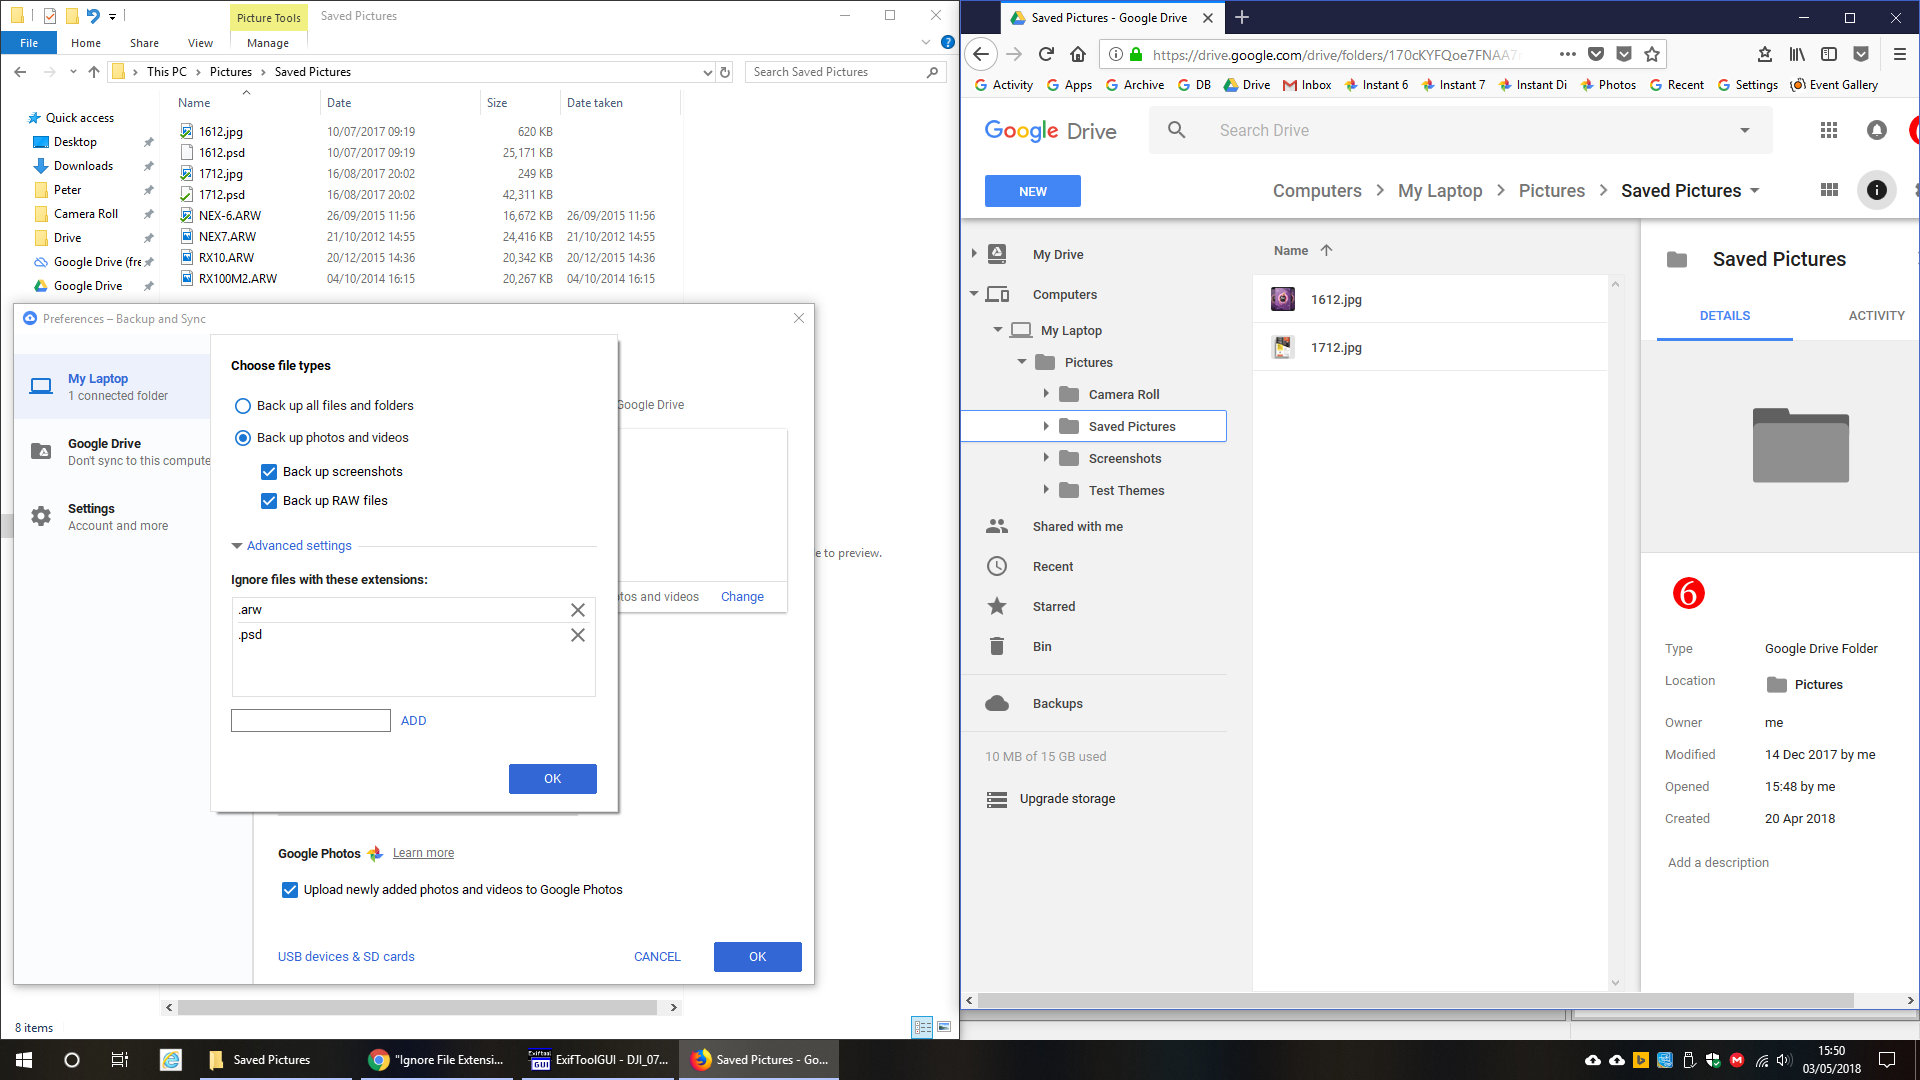Open USB devices & SD cards link
Viewport: 1920px width, 1080px height.
pos(346,957)
